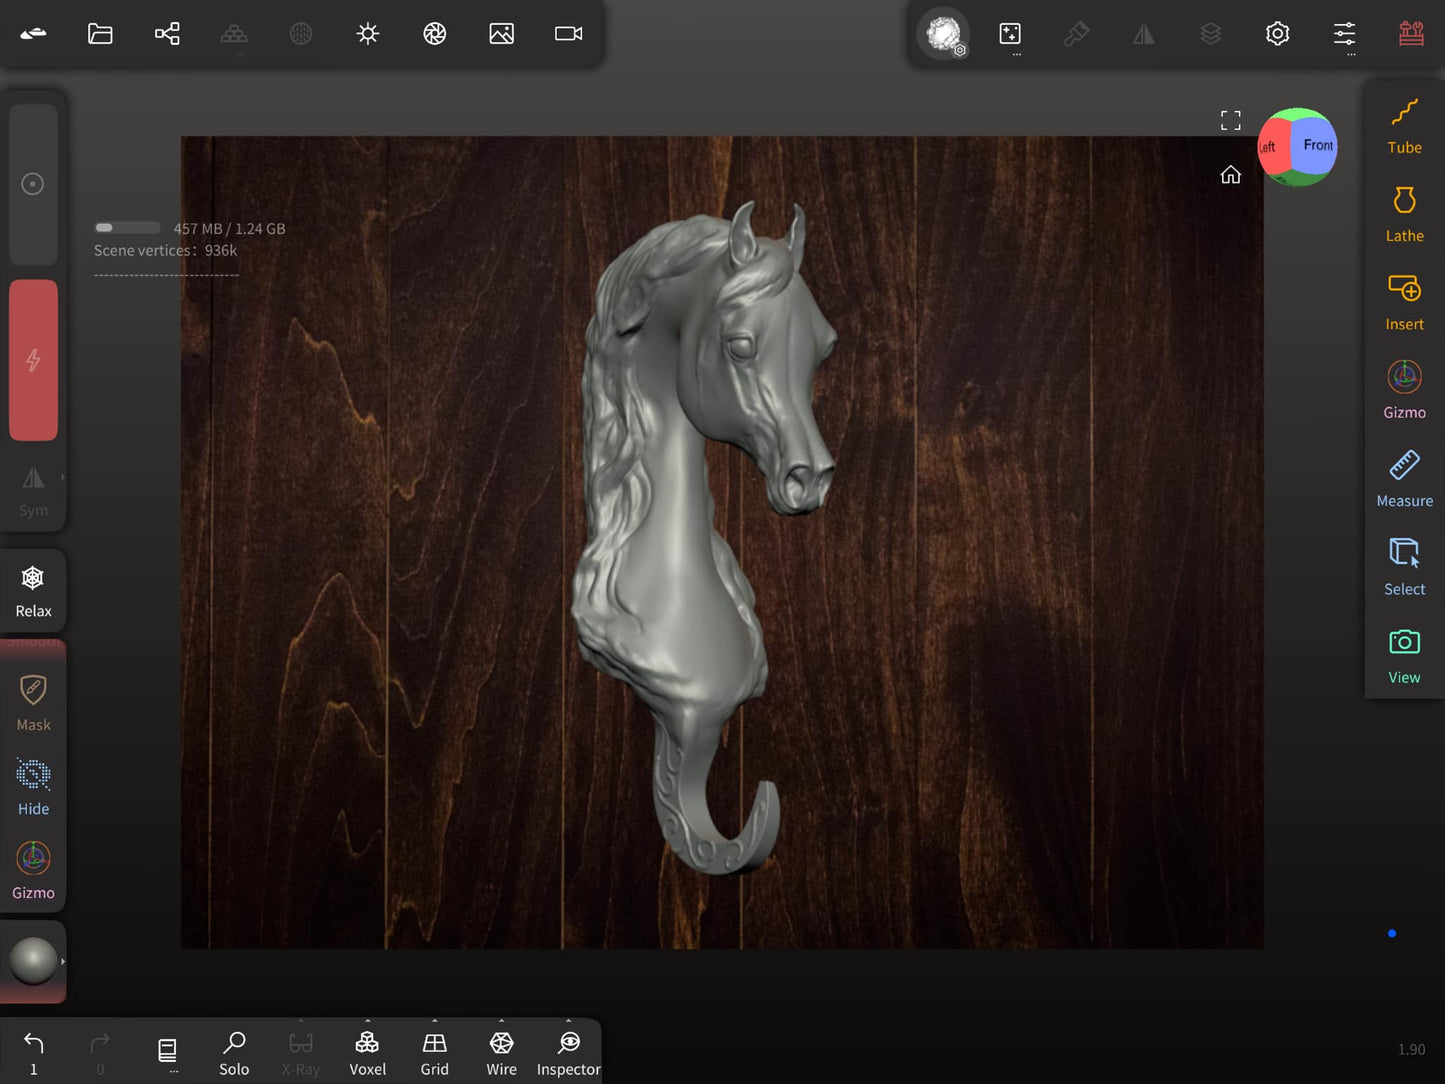The width and height of the screenshot is (1445, 1084).
Task: Open the lighting settings sun icon
Action: 368,34
